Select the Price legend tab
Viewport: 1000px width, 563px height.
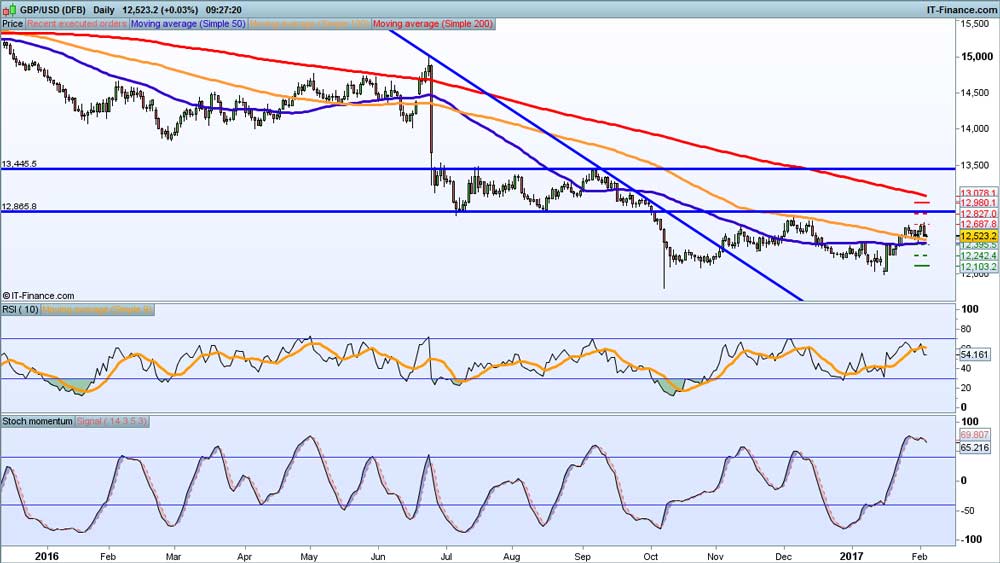click(12, 24)
